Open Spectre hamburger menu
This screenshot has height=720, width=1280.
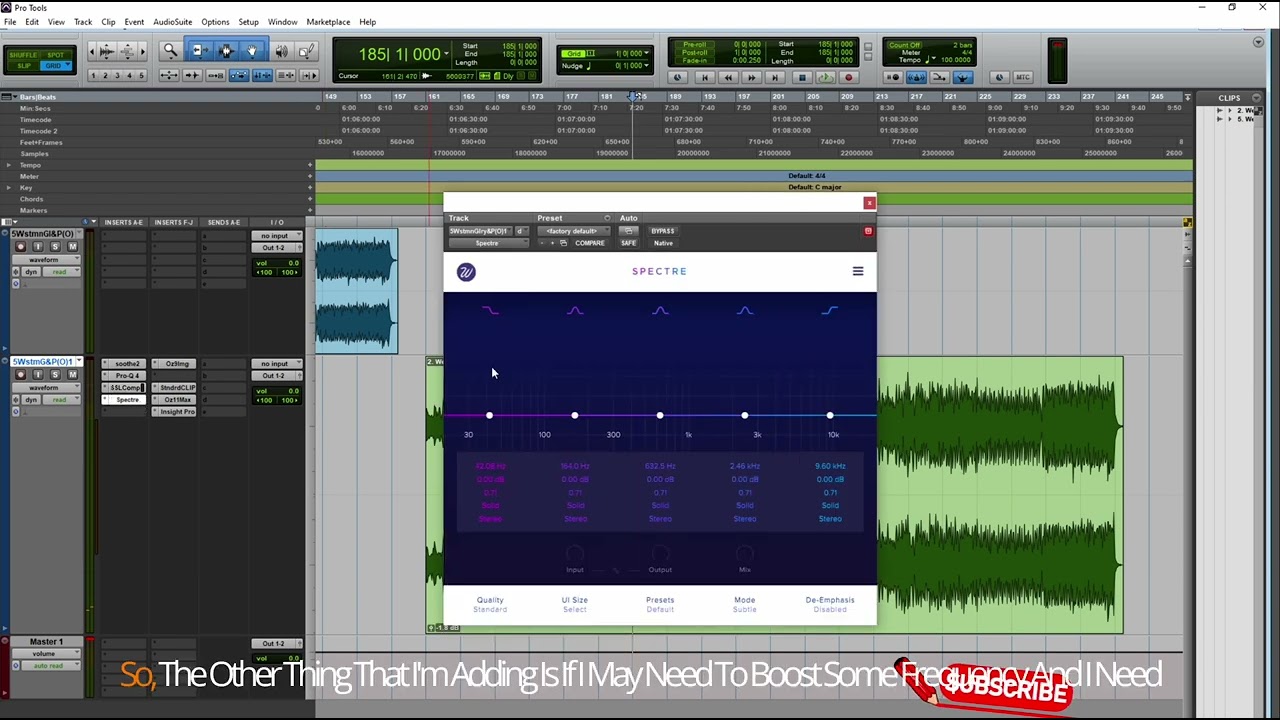pos(857,271)
